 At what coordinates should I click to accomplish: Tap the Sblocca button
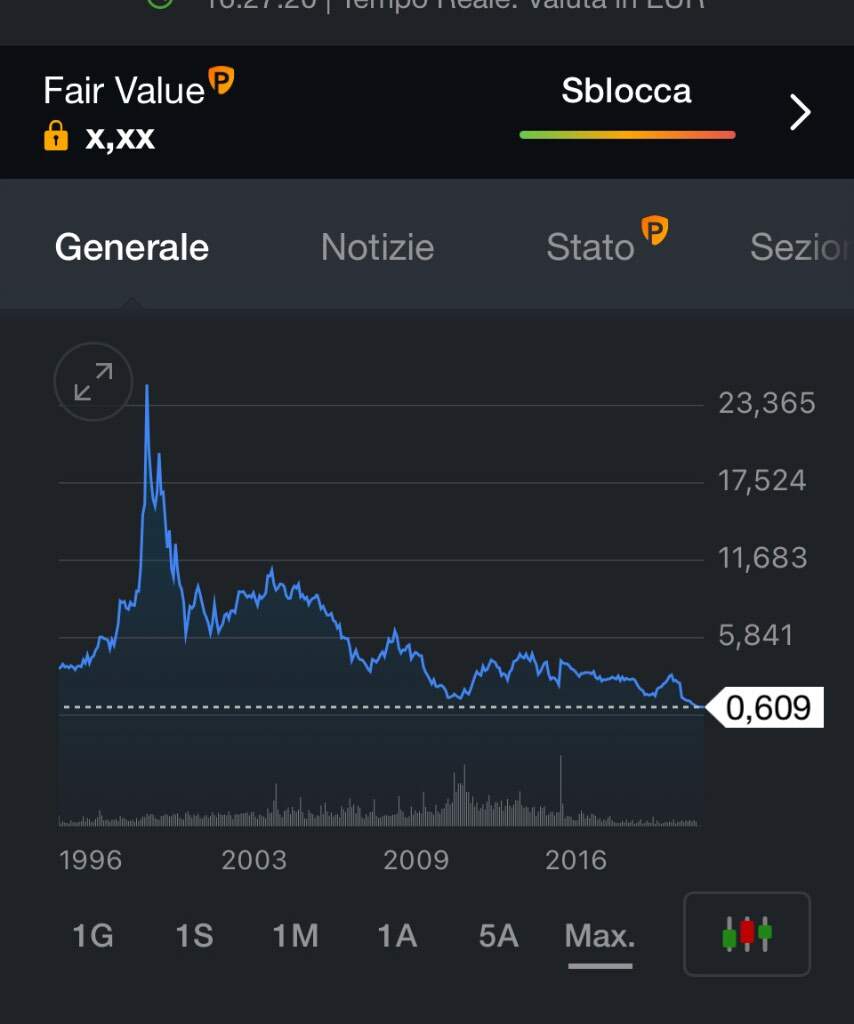(x=626, y=90)
